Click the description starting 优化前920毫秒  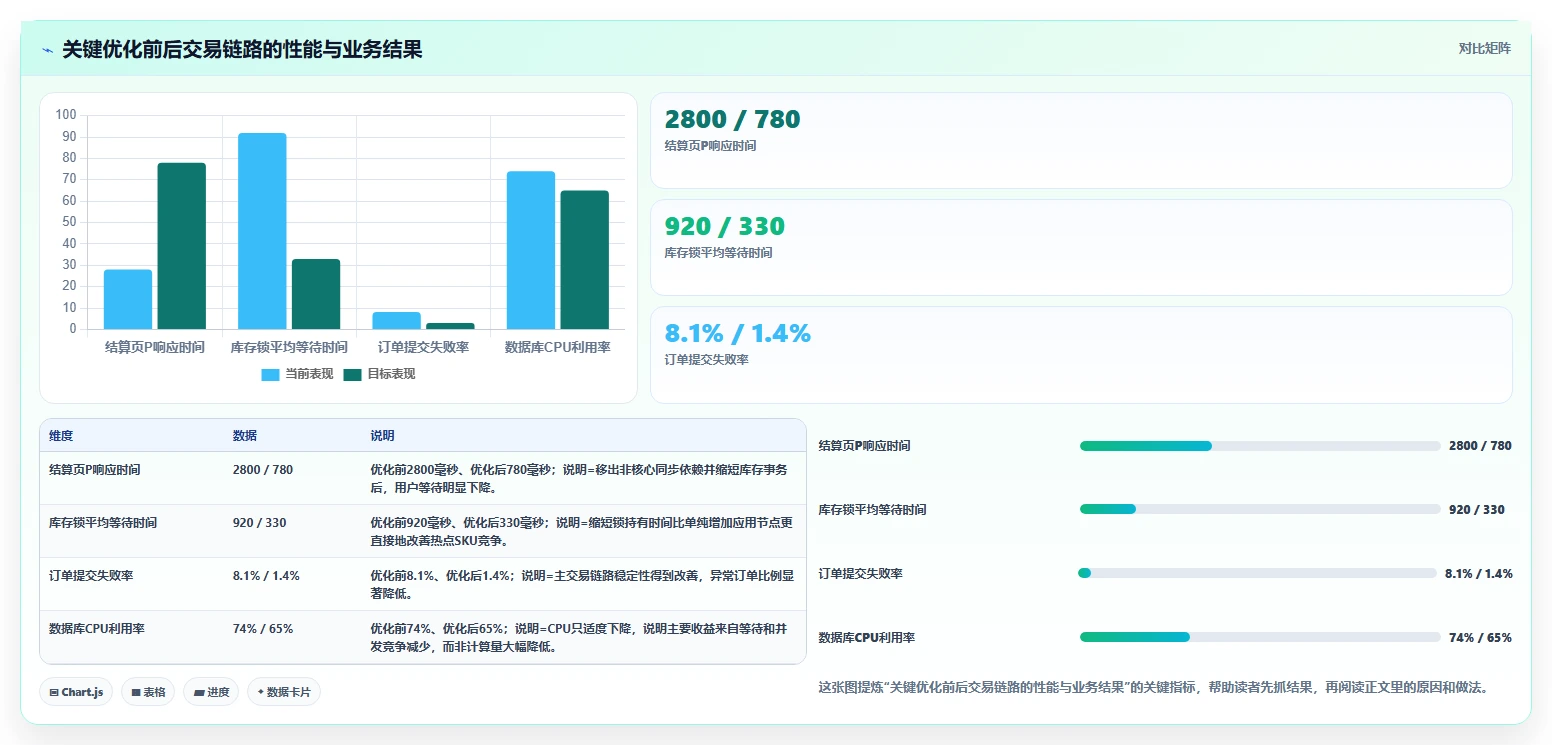[x=582, y=531]
